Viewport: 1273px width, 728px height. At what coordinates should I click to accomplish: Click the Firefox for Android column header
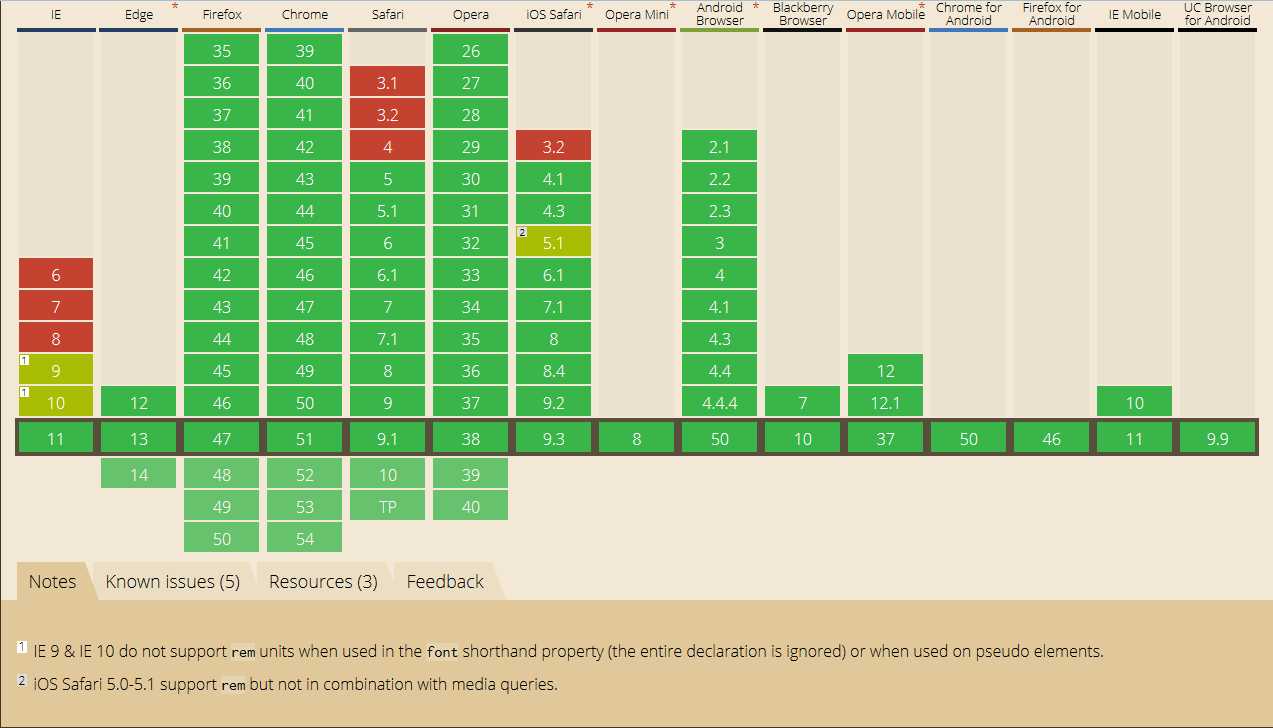point(1052,15)
